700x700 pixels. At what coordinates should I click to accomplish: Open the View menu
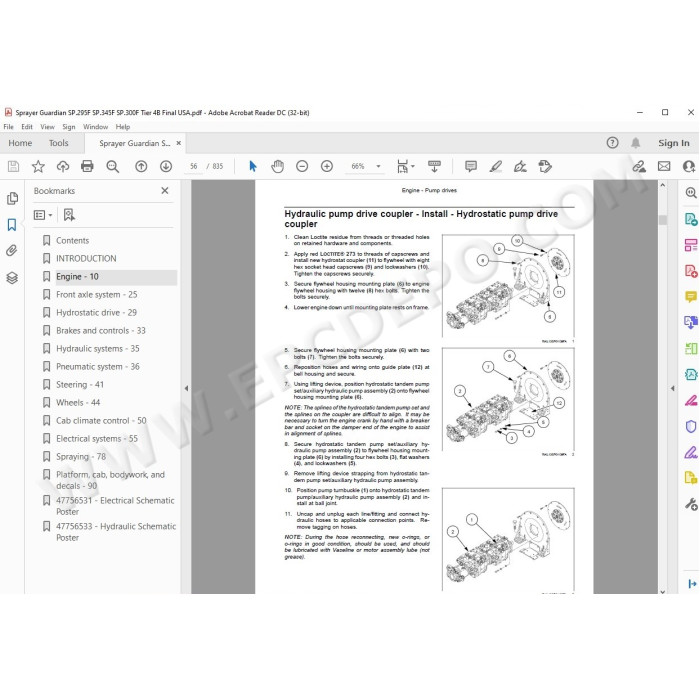pos(47,127)
